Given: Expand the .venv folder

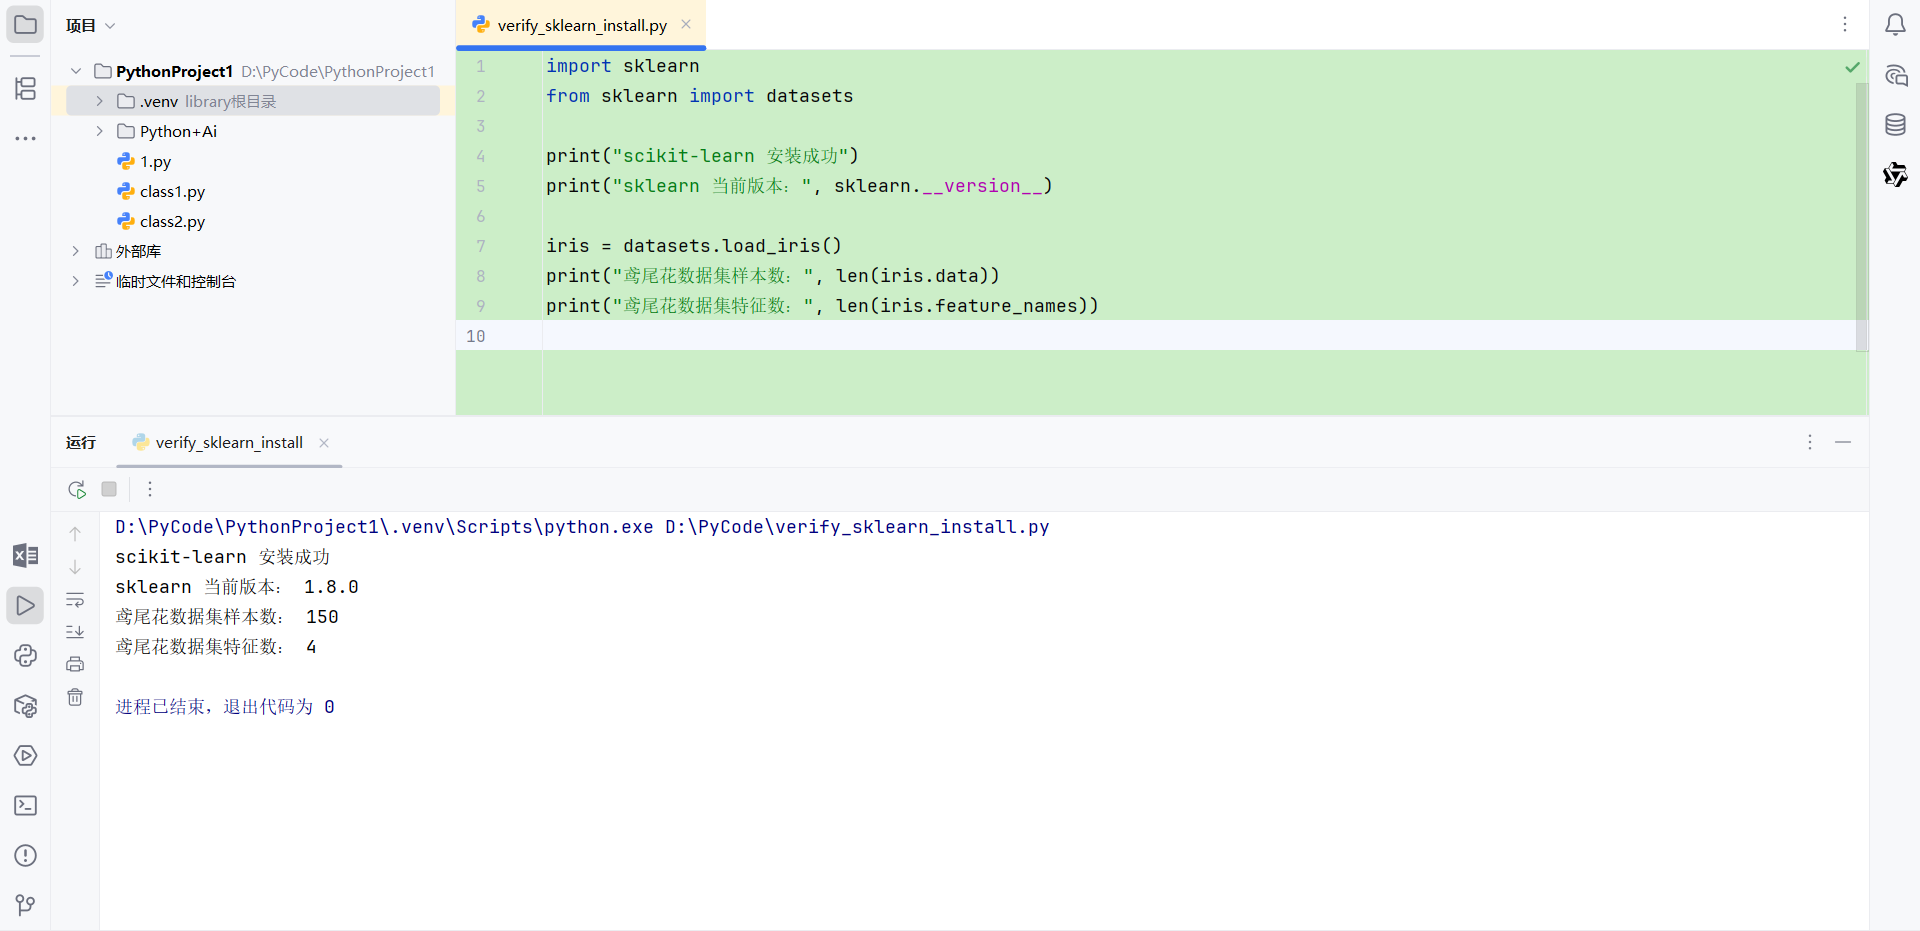Looking at the screenshot, I should 99,101.
